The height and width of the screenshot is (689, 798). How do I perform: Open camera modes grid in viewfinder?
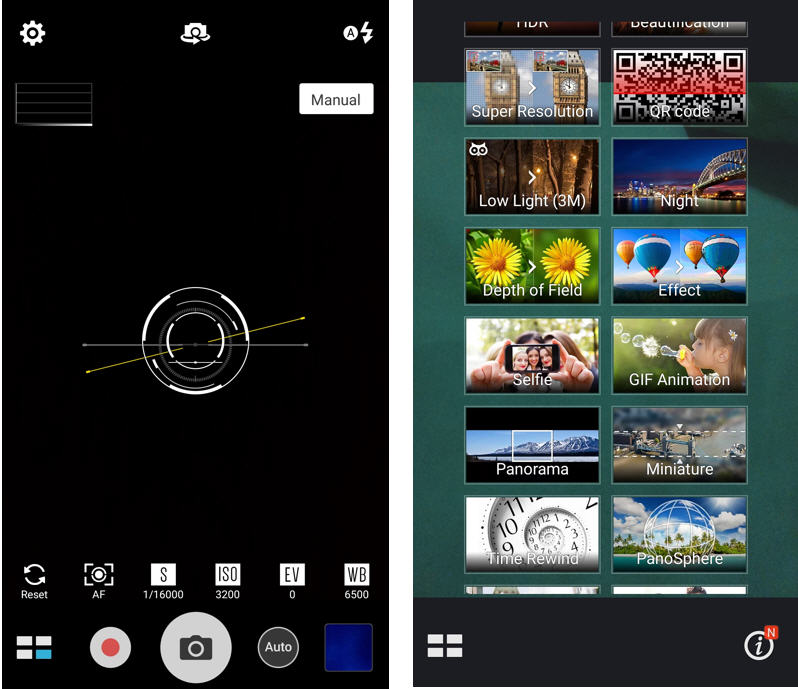point(34,647)
